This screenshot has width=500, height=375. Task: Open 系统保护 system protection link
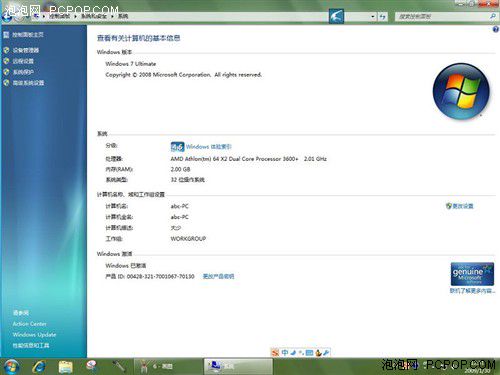click(23, 72)
